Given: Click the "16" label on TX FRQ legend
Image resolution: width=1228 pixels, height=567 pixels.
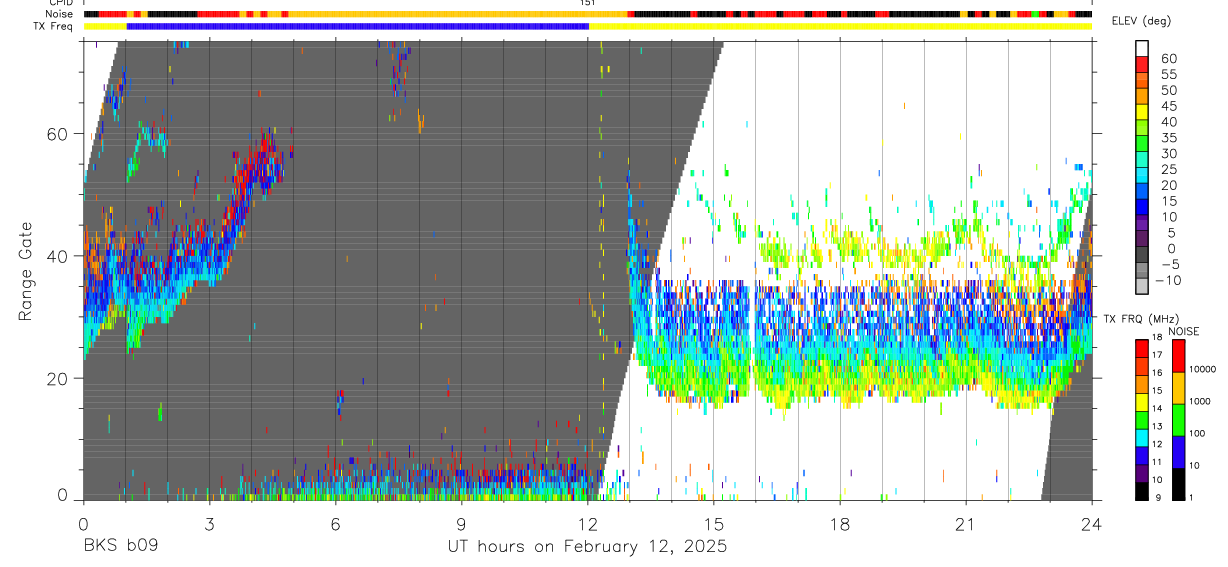Looking at the screenshot, I should [1155, 373].
